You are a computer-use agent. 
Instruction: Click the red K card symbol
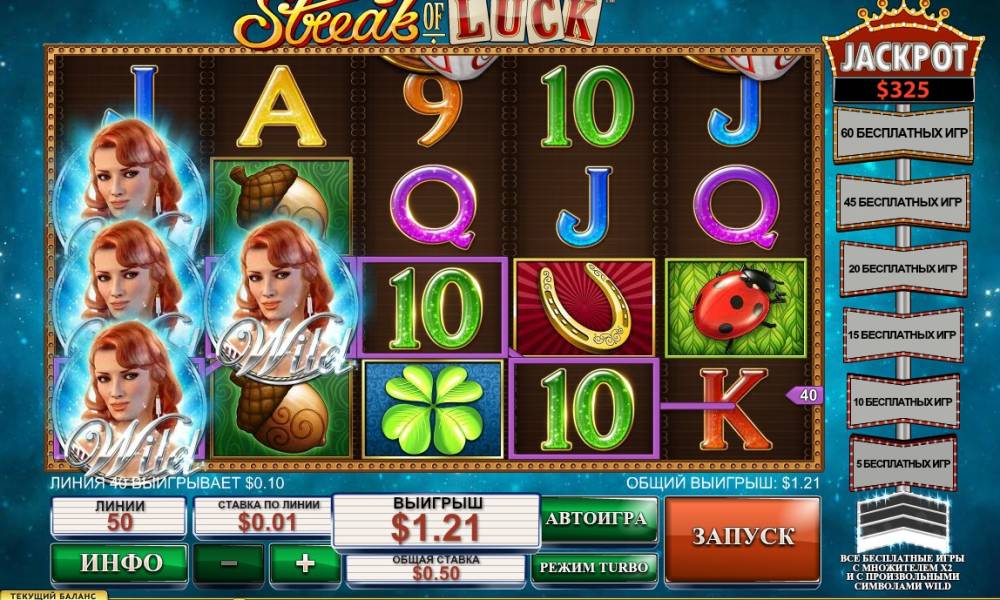click(734, 408)
